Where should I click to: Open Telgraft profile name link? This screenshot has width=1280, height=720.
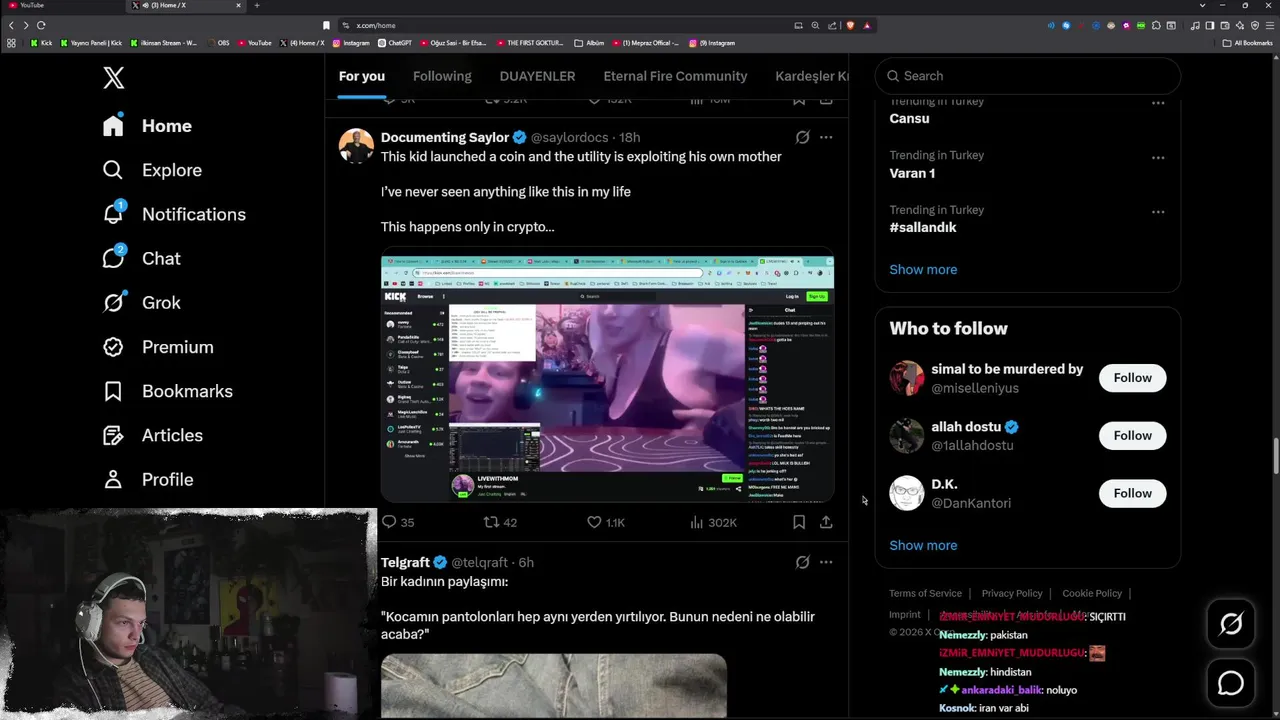(405, 562)
